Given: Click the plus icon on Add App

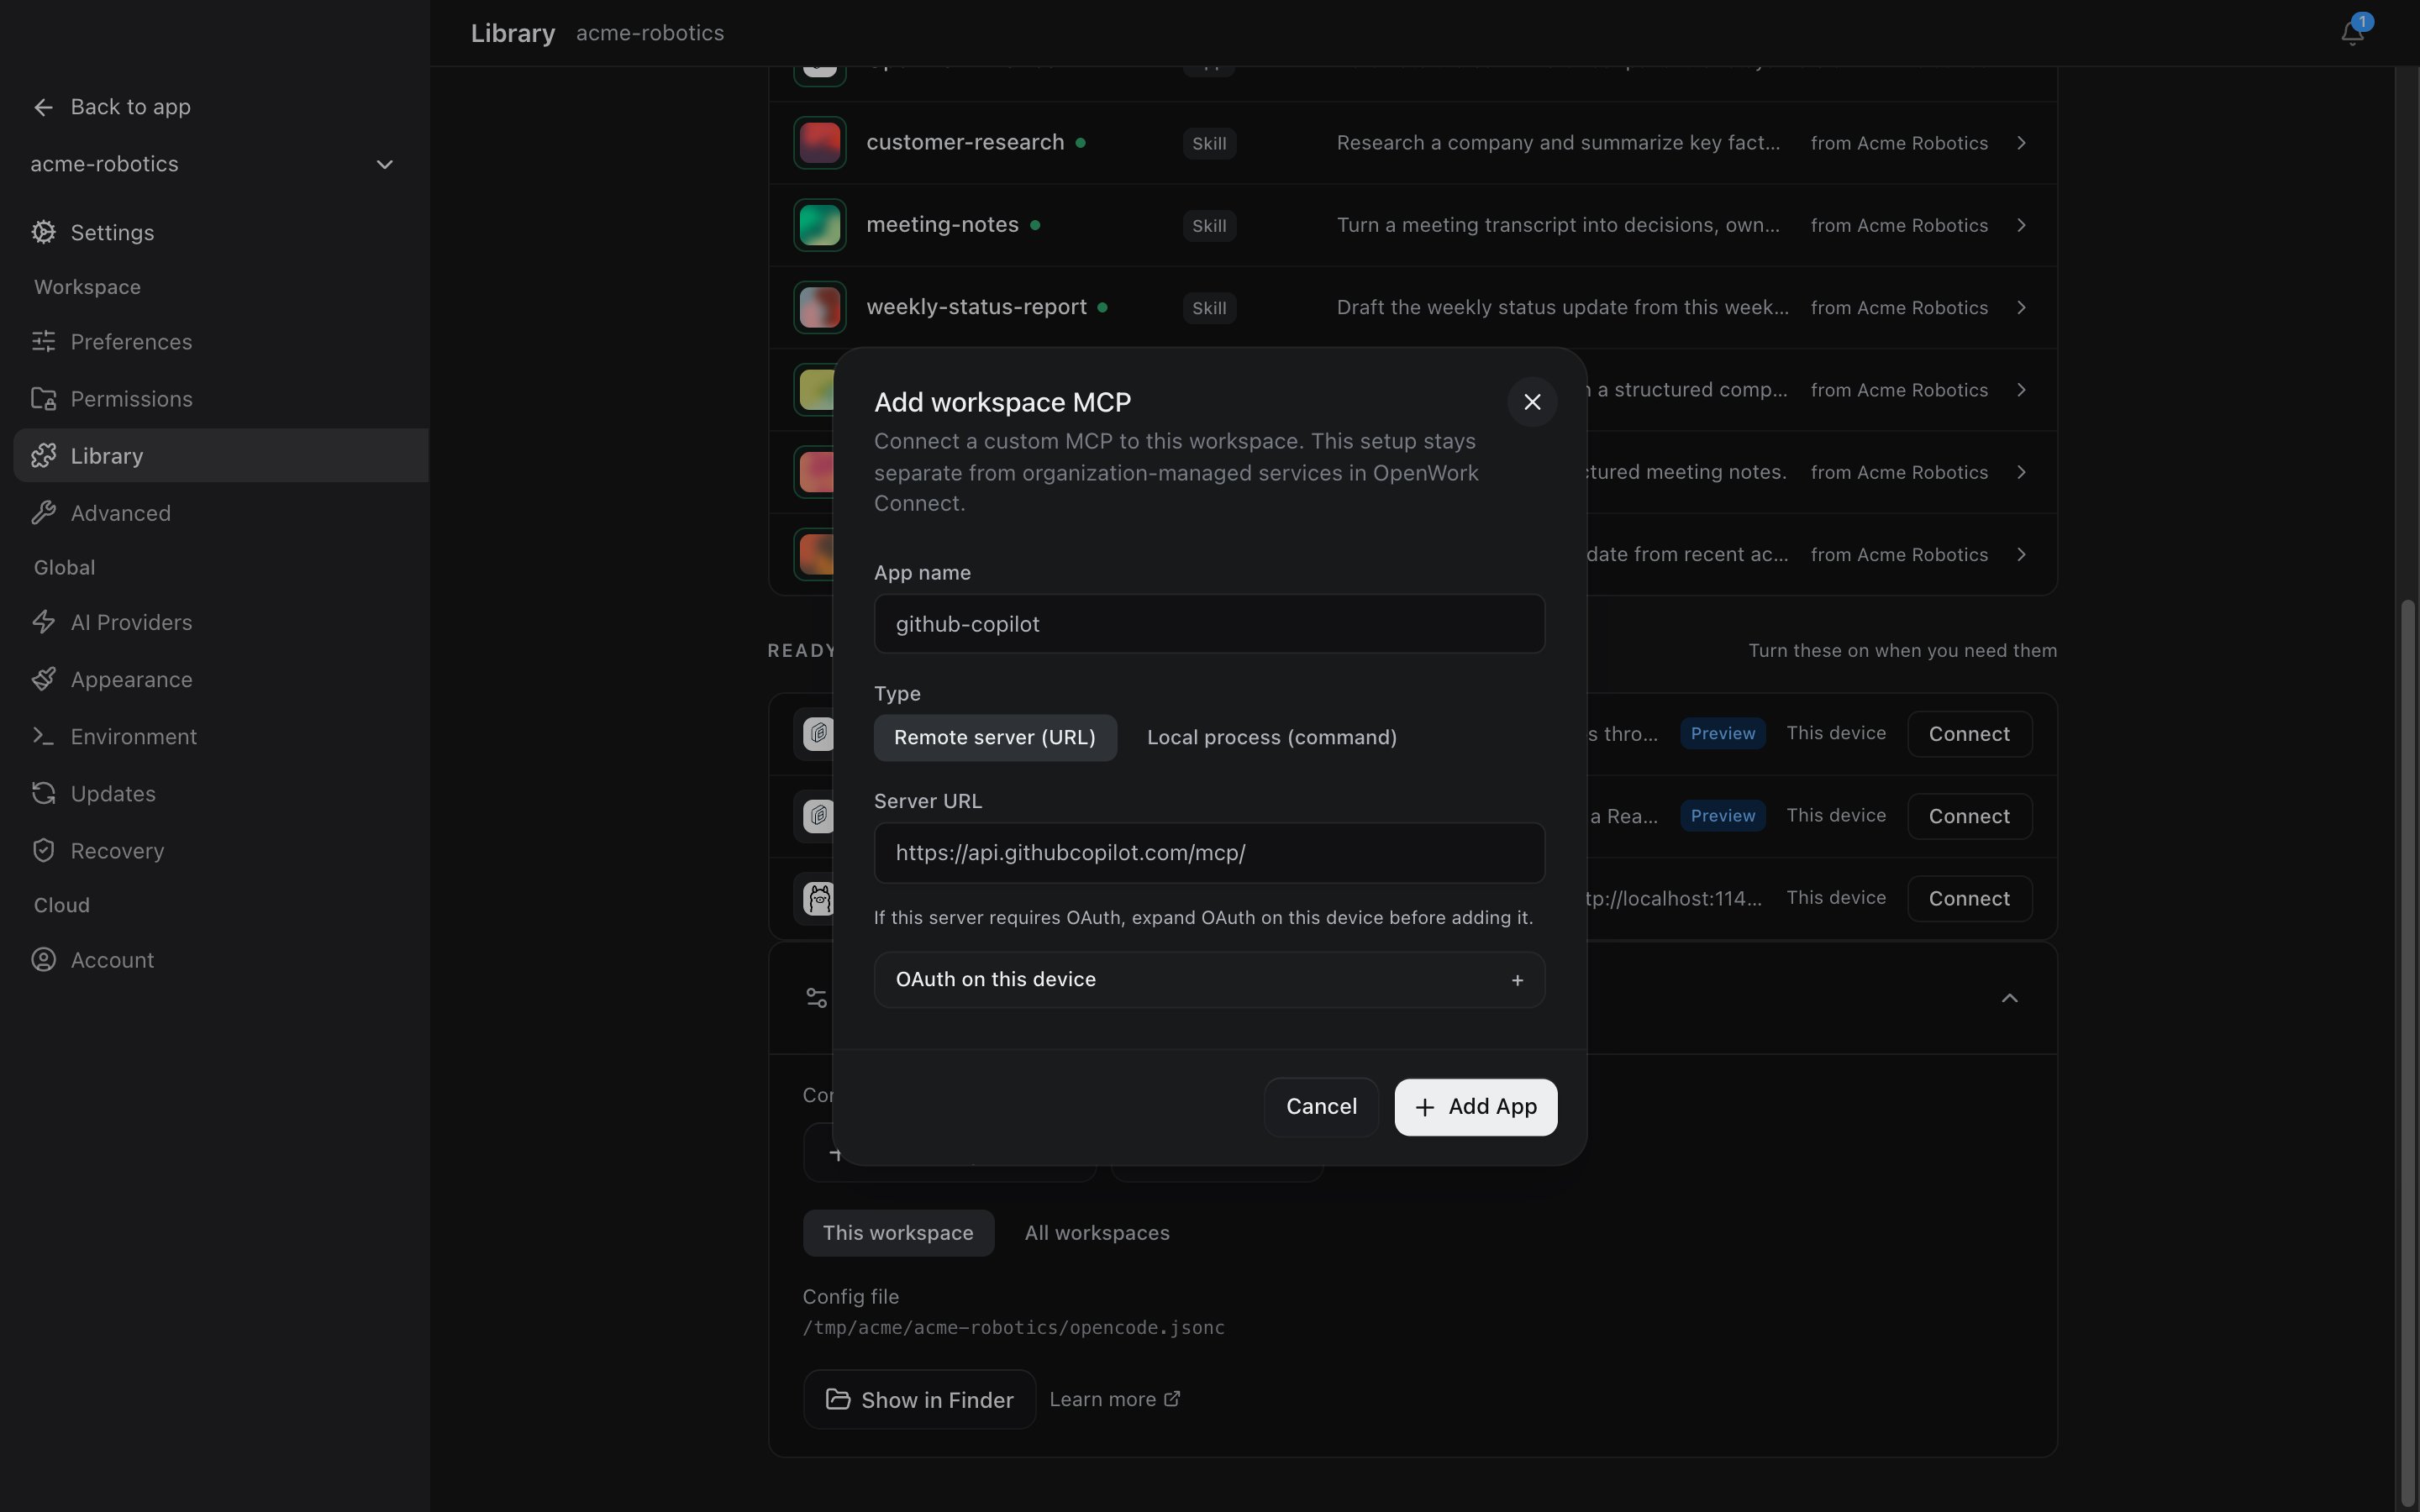Looking at the screenshot, I should tap(1425, 1107).
